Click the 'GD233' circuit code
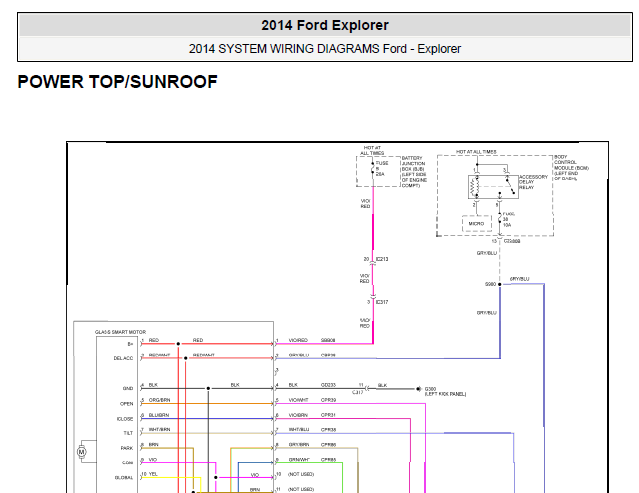This screenshot has height=493, width=639. (x=328, y=385)
